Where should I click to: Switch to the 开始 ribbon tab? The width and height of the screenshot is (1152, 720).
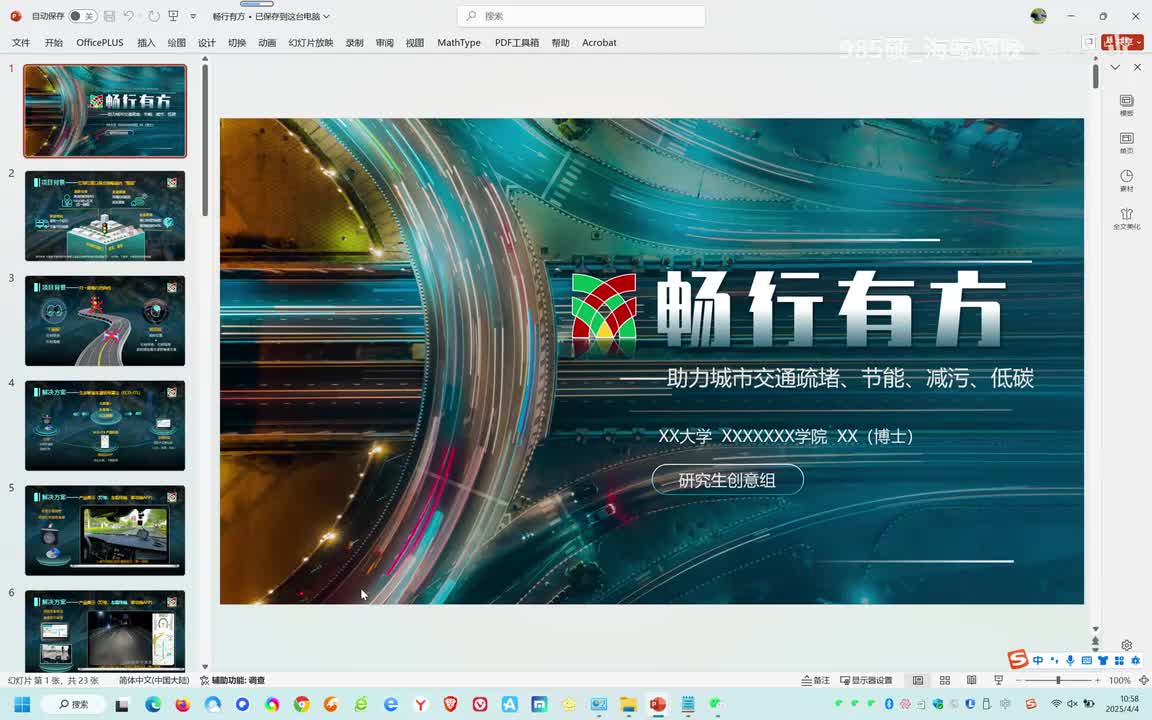(x=54, y=43)
